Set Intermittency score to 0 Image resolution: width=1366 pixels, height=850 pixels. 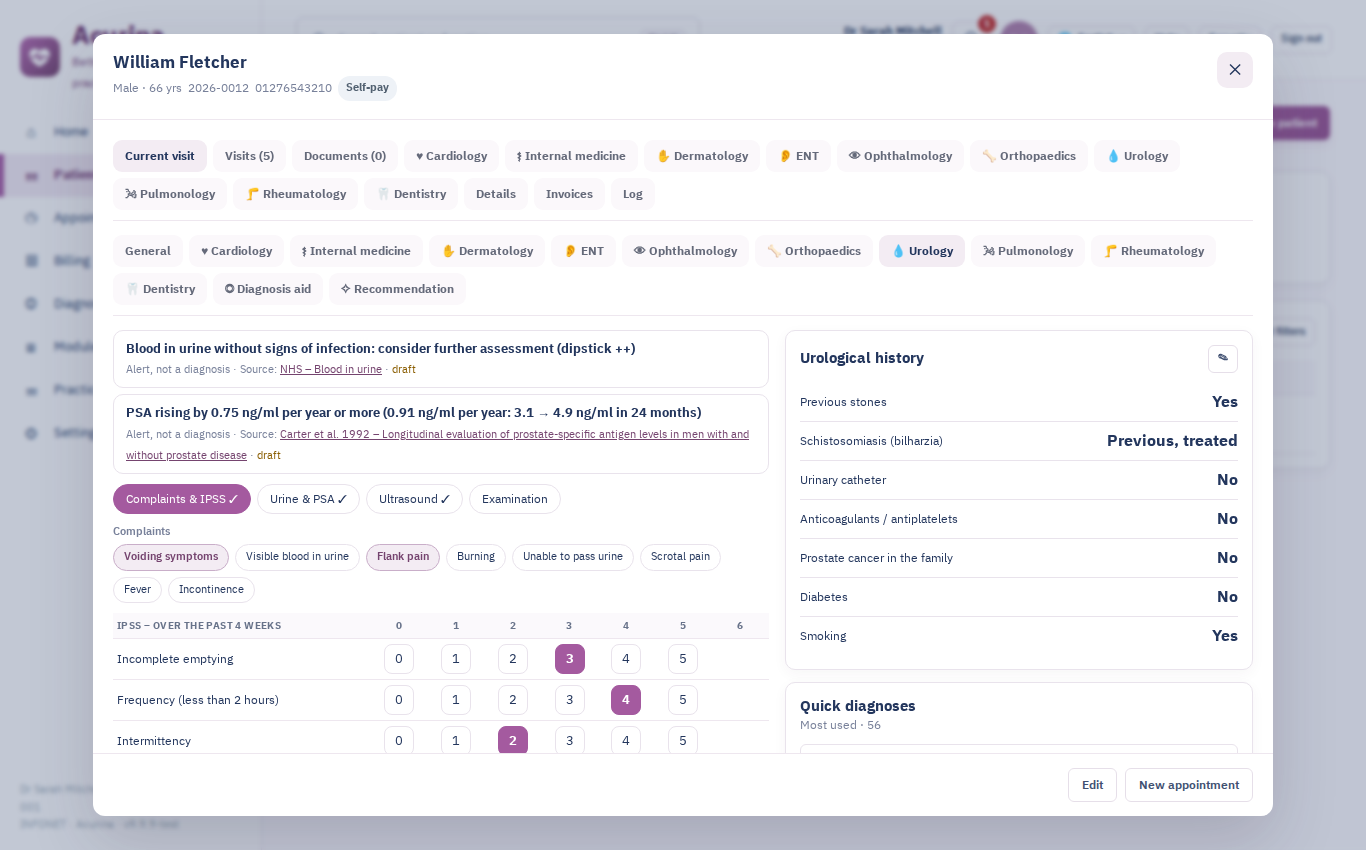point(399,741)
